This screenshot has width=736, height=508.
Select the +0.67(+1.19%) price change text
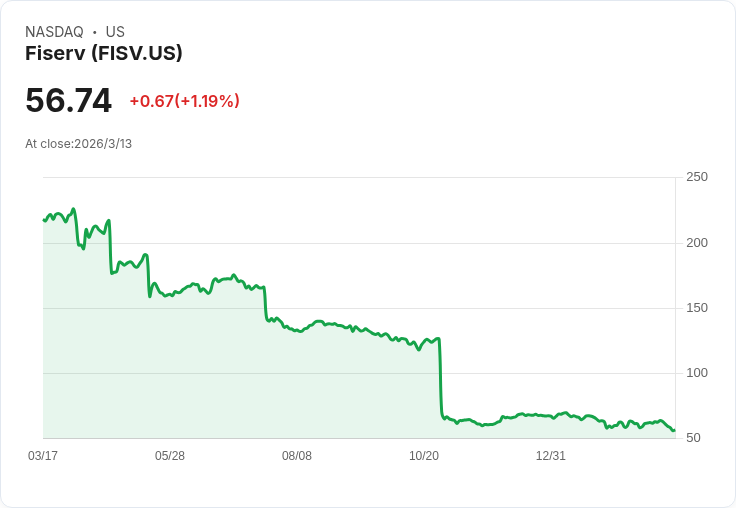[x=184, y=101]
